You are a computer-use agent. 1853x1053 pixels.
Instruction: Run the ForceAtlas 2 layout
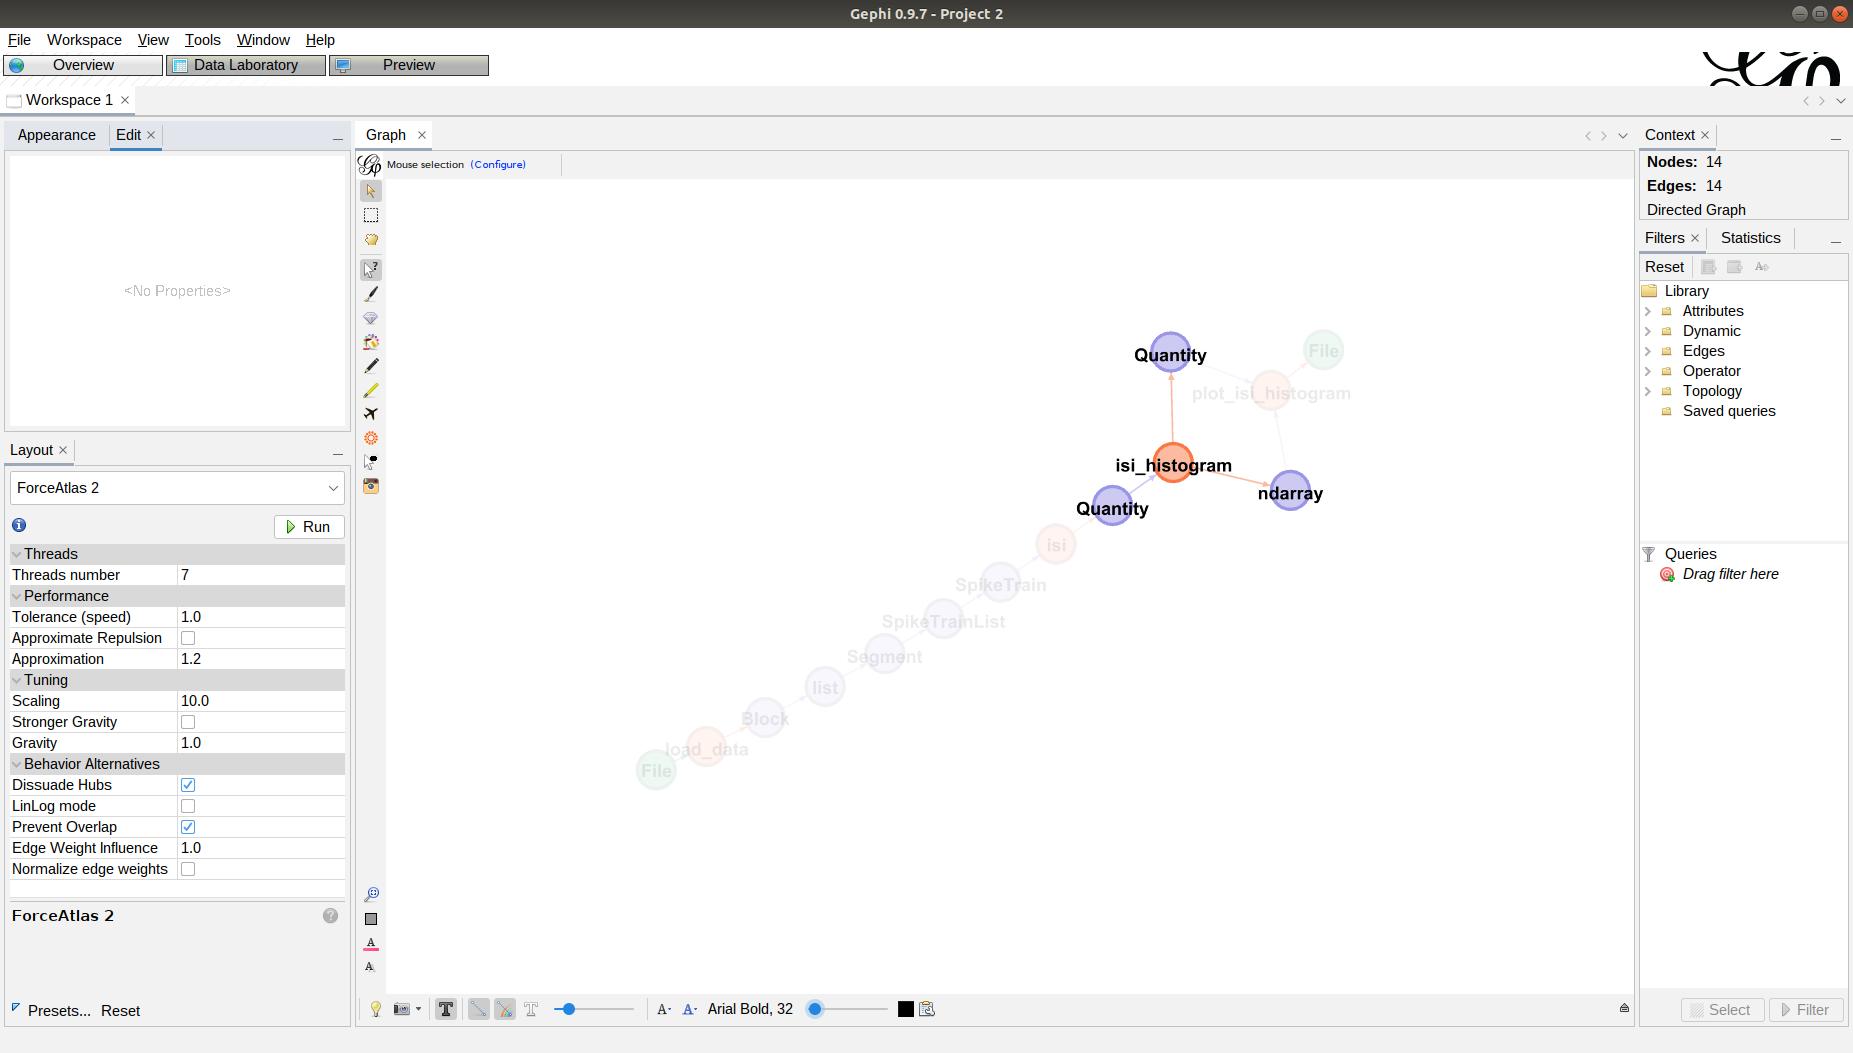(309, 527)
